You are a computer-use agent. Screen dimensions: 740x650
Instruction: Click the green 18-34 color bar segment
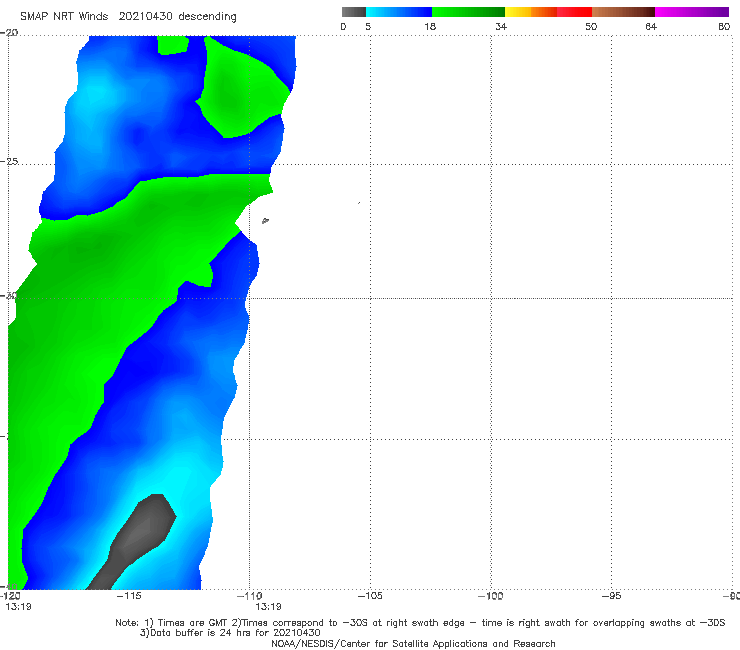coord(468,12)
